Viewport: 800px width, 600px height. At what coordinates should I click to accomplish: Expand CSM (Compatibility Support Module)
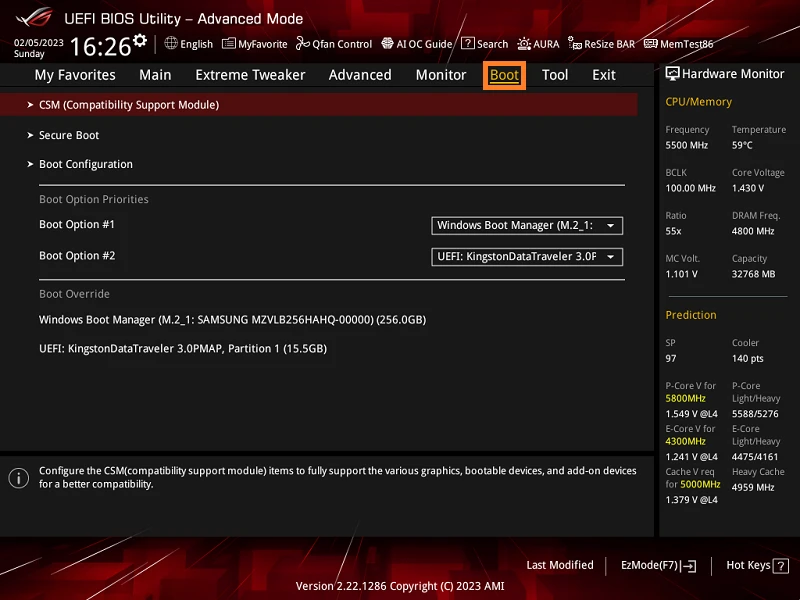(128, 105)
